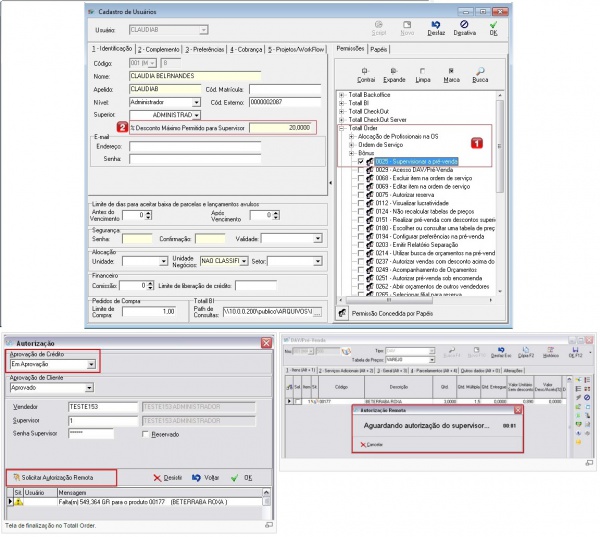Click the Busca search icon
600x537 pixels.
coord(480,72)
